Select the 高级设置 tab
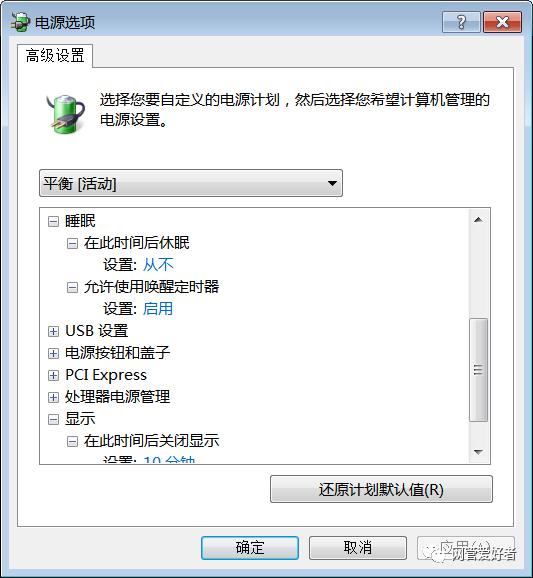Image resolution: width=533 pixels, height=578 pixels. 55,56
